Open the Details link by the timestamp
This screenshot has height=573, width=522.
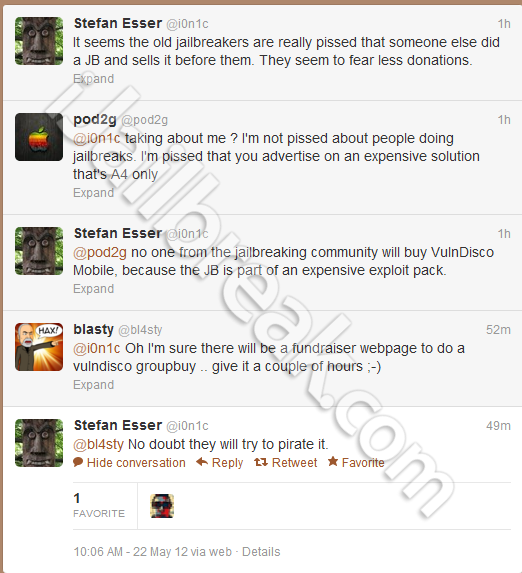(261, 551)
